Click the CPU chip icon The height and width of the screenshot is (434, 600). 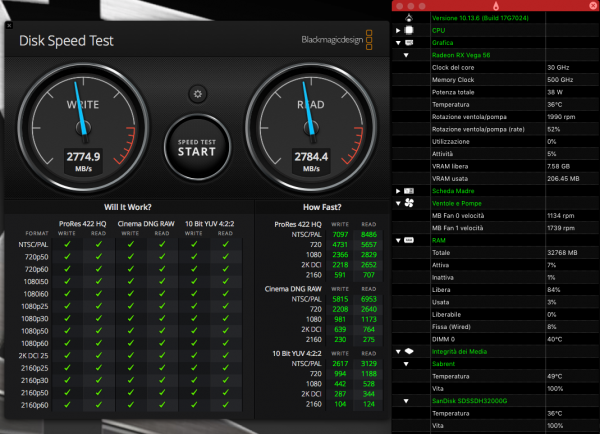(409, 31)
